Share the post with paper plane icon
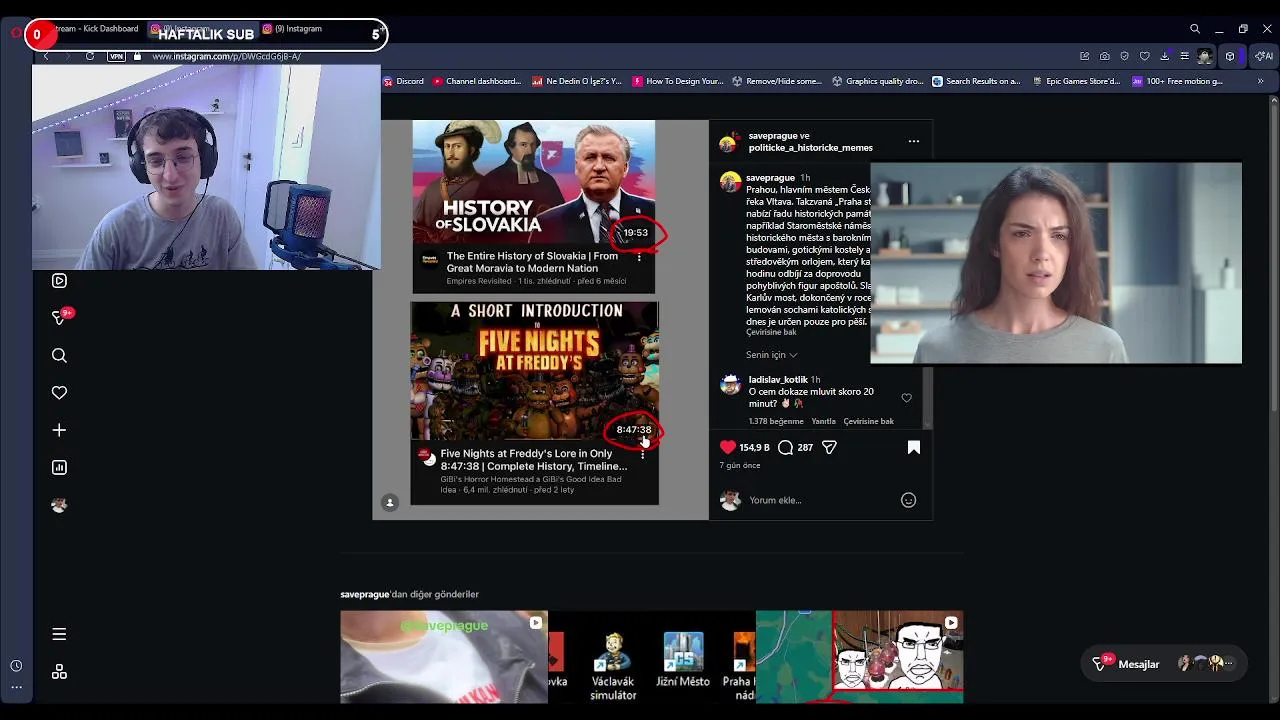 point(829,447)
